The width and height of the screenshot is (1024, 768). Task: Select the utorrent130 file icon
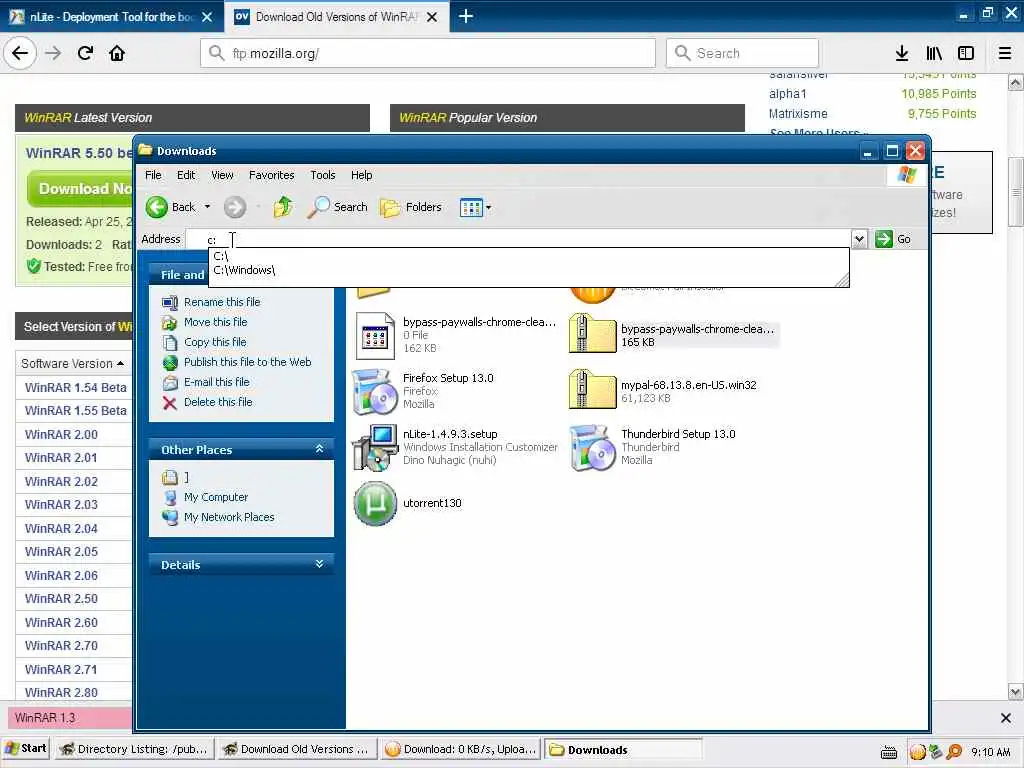tap(376, 504)
